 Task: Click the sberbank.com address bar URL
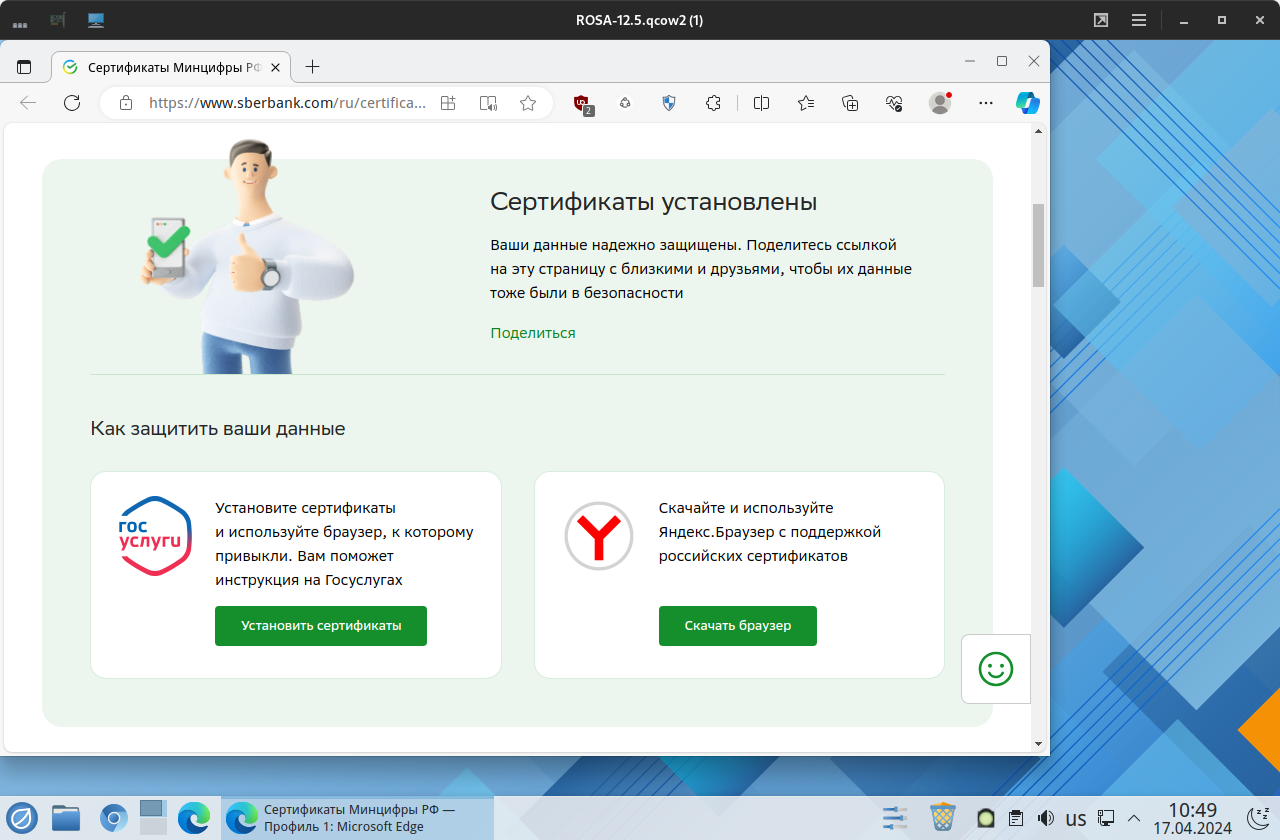pyautogui.click(x=287, y=102)
